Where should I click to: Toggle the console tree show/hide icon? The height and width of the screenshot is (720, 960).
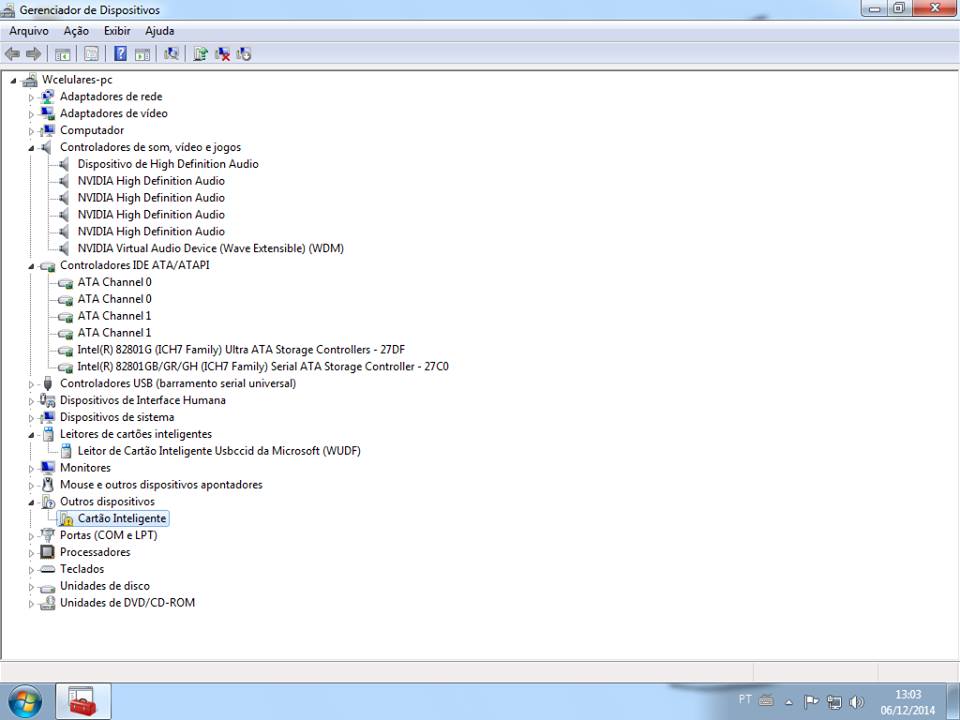coord(62,54)
